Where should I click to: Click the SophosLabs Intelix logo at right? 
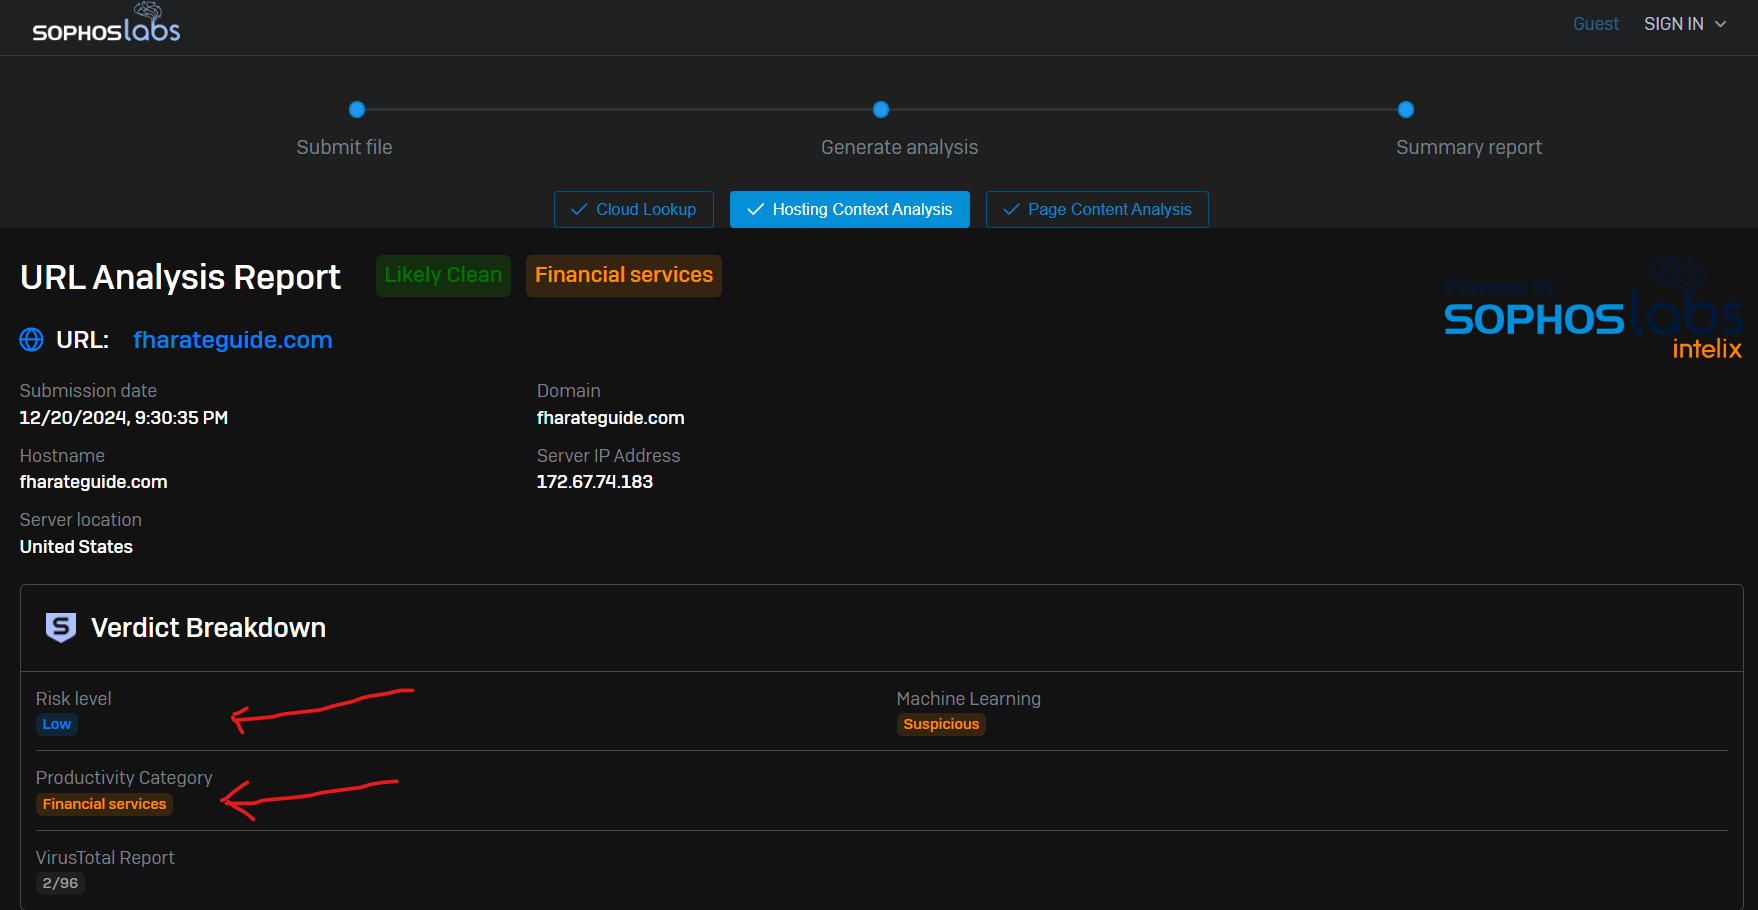pyautogui.click(x=1593, y=310)
